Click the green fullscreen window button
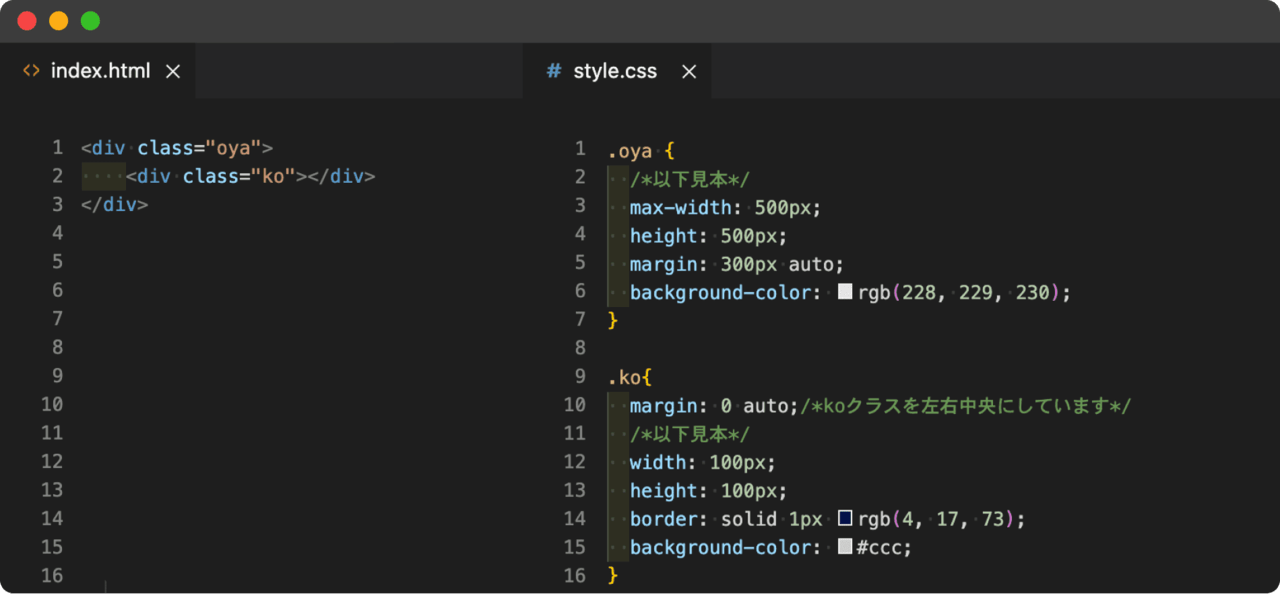Image resolution: width=1280 pixels, height=594 pixels. pyautogui.click(x=90, y=21)
